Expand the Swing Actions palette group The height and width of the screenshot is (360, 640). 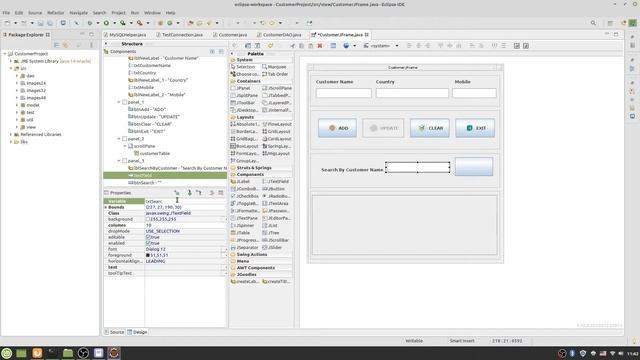[x=261, y=254]
